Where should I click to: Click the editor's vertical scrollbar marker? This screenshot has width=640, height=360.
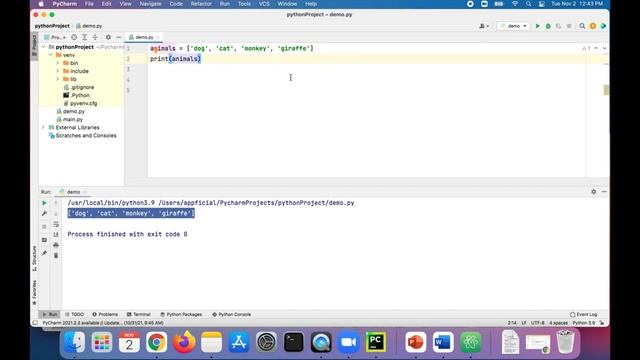pos(606,90)
